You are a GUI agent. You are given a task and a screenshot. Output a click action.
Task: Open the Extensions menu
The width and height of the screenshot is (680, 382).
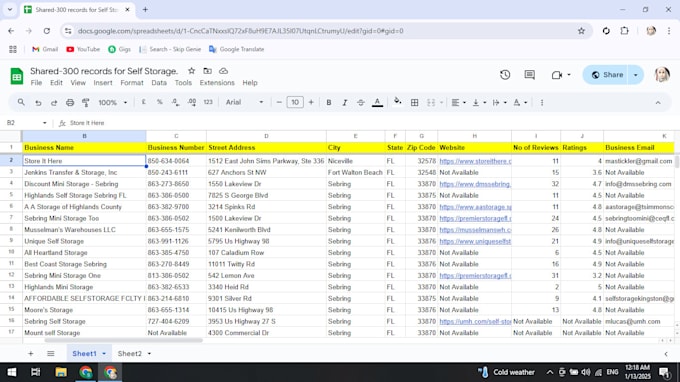[x=217, y=83]
